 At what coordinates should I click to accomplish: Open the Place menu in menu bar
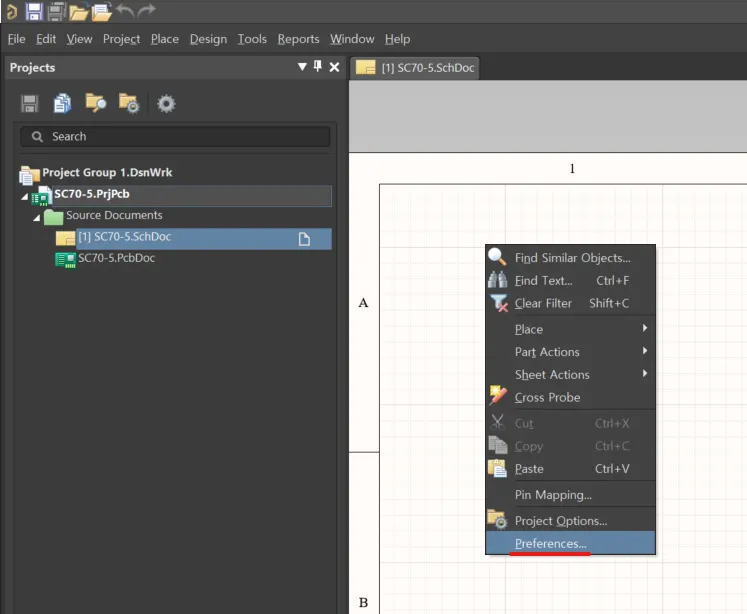click(165, 39)
